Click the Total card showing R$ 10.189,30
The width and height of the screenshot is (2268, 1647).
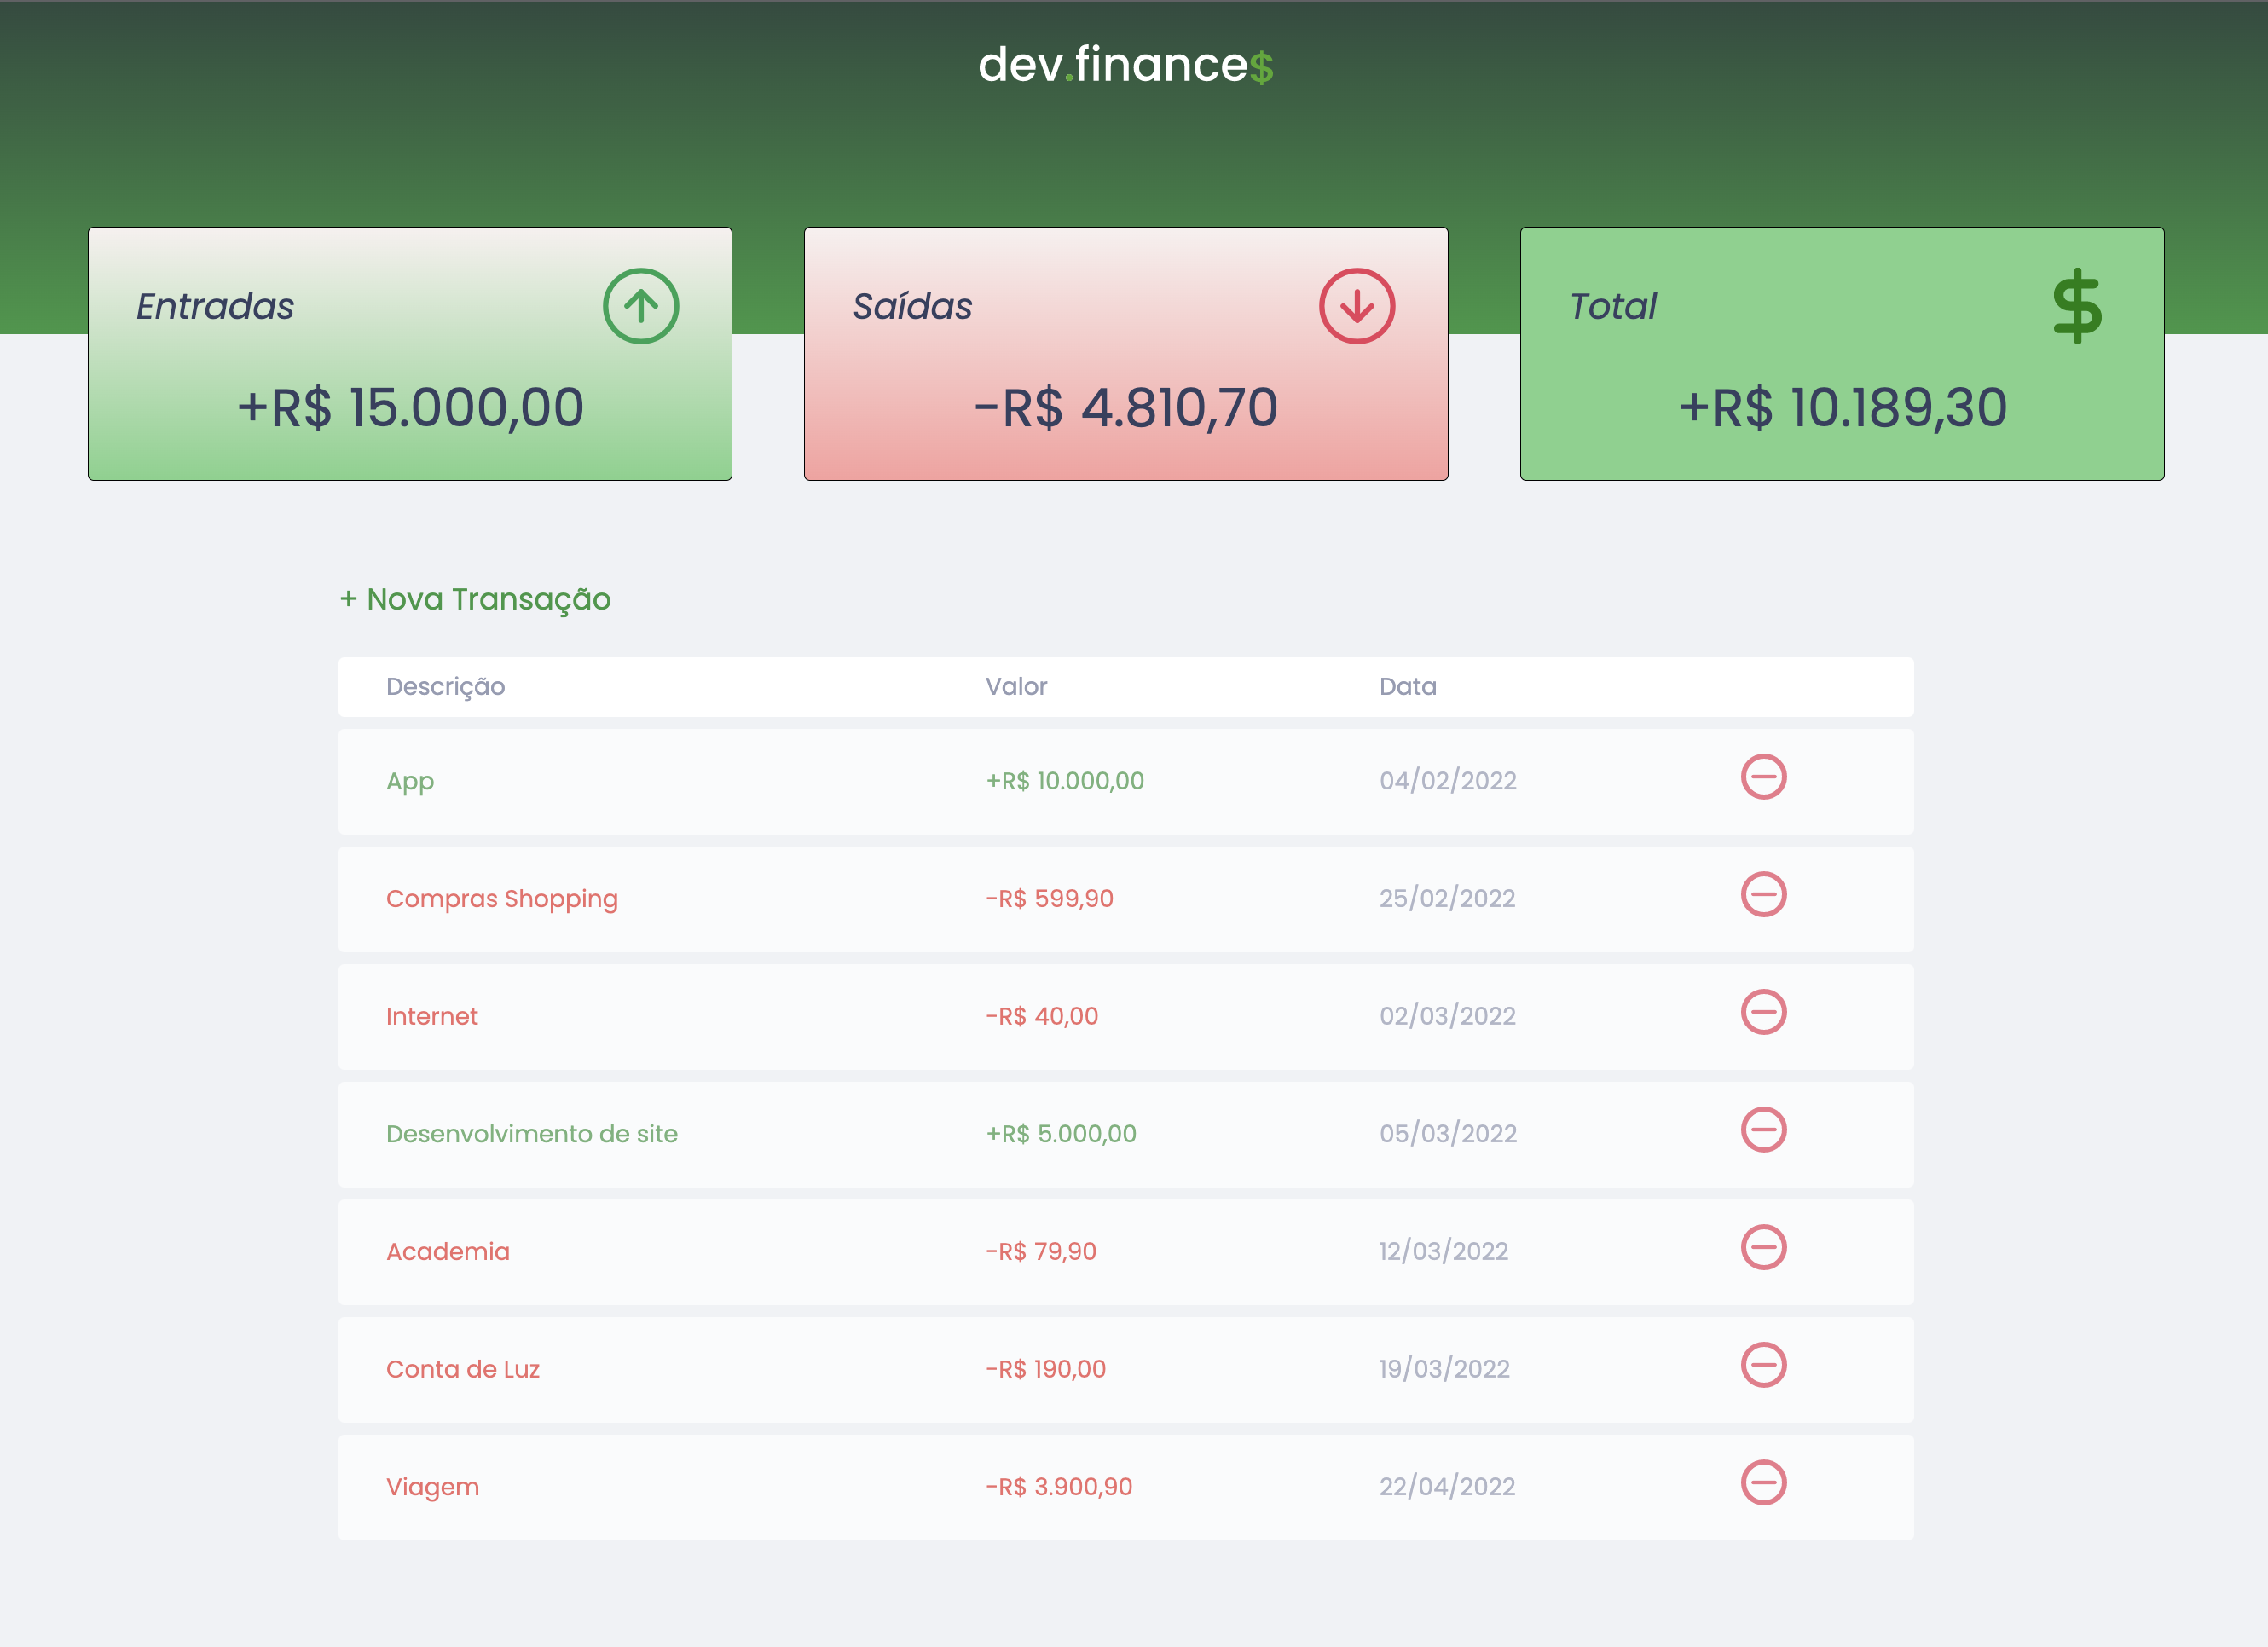pyautogui.click(x=1841, y=354)
